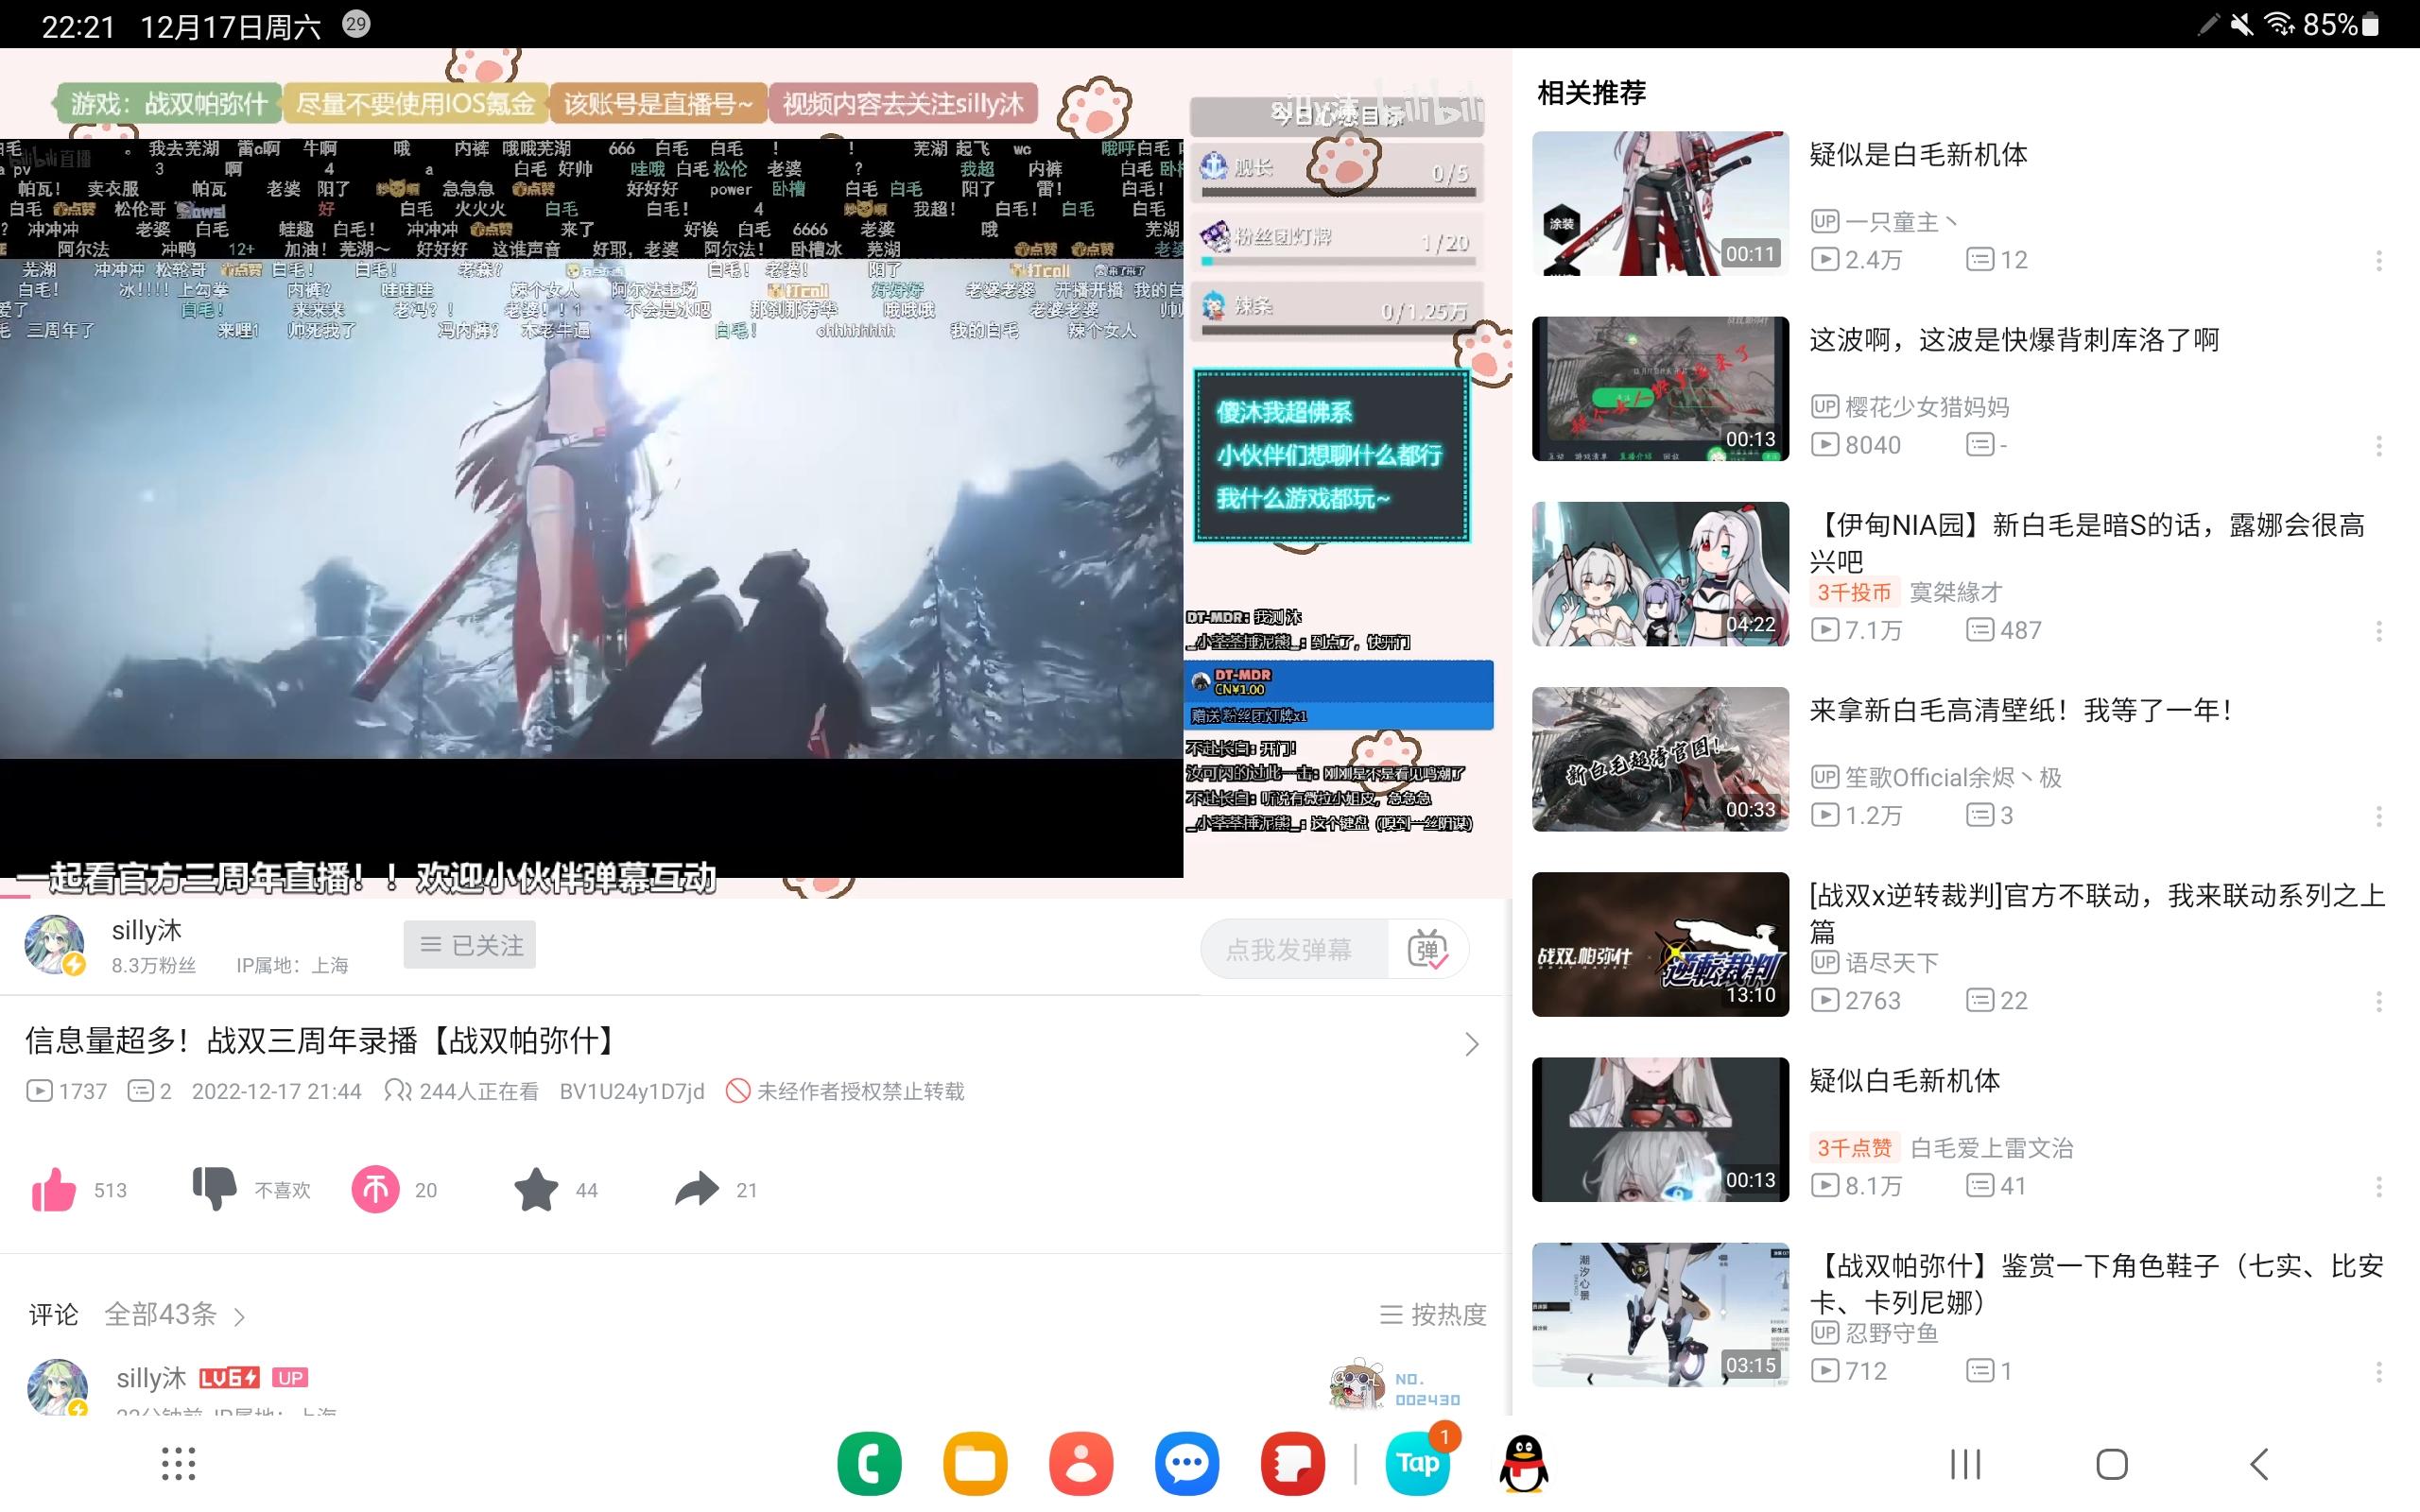Screen dimensions: 2420x1512
Task: Open 鉴赏一下角色鞋子 video title
Action: click(x=2097, y=1284)
